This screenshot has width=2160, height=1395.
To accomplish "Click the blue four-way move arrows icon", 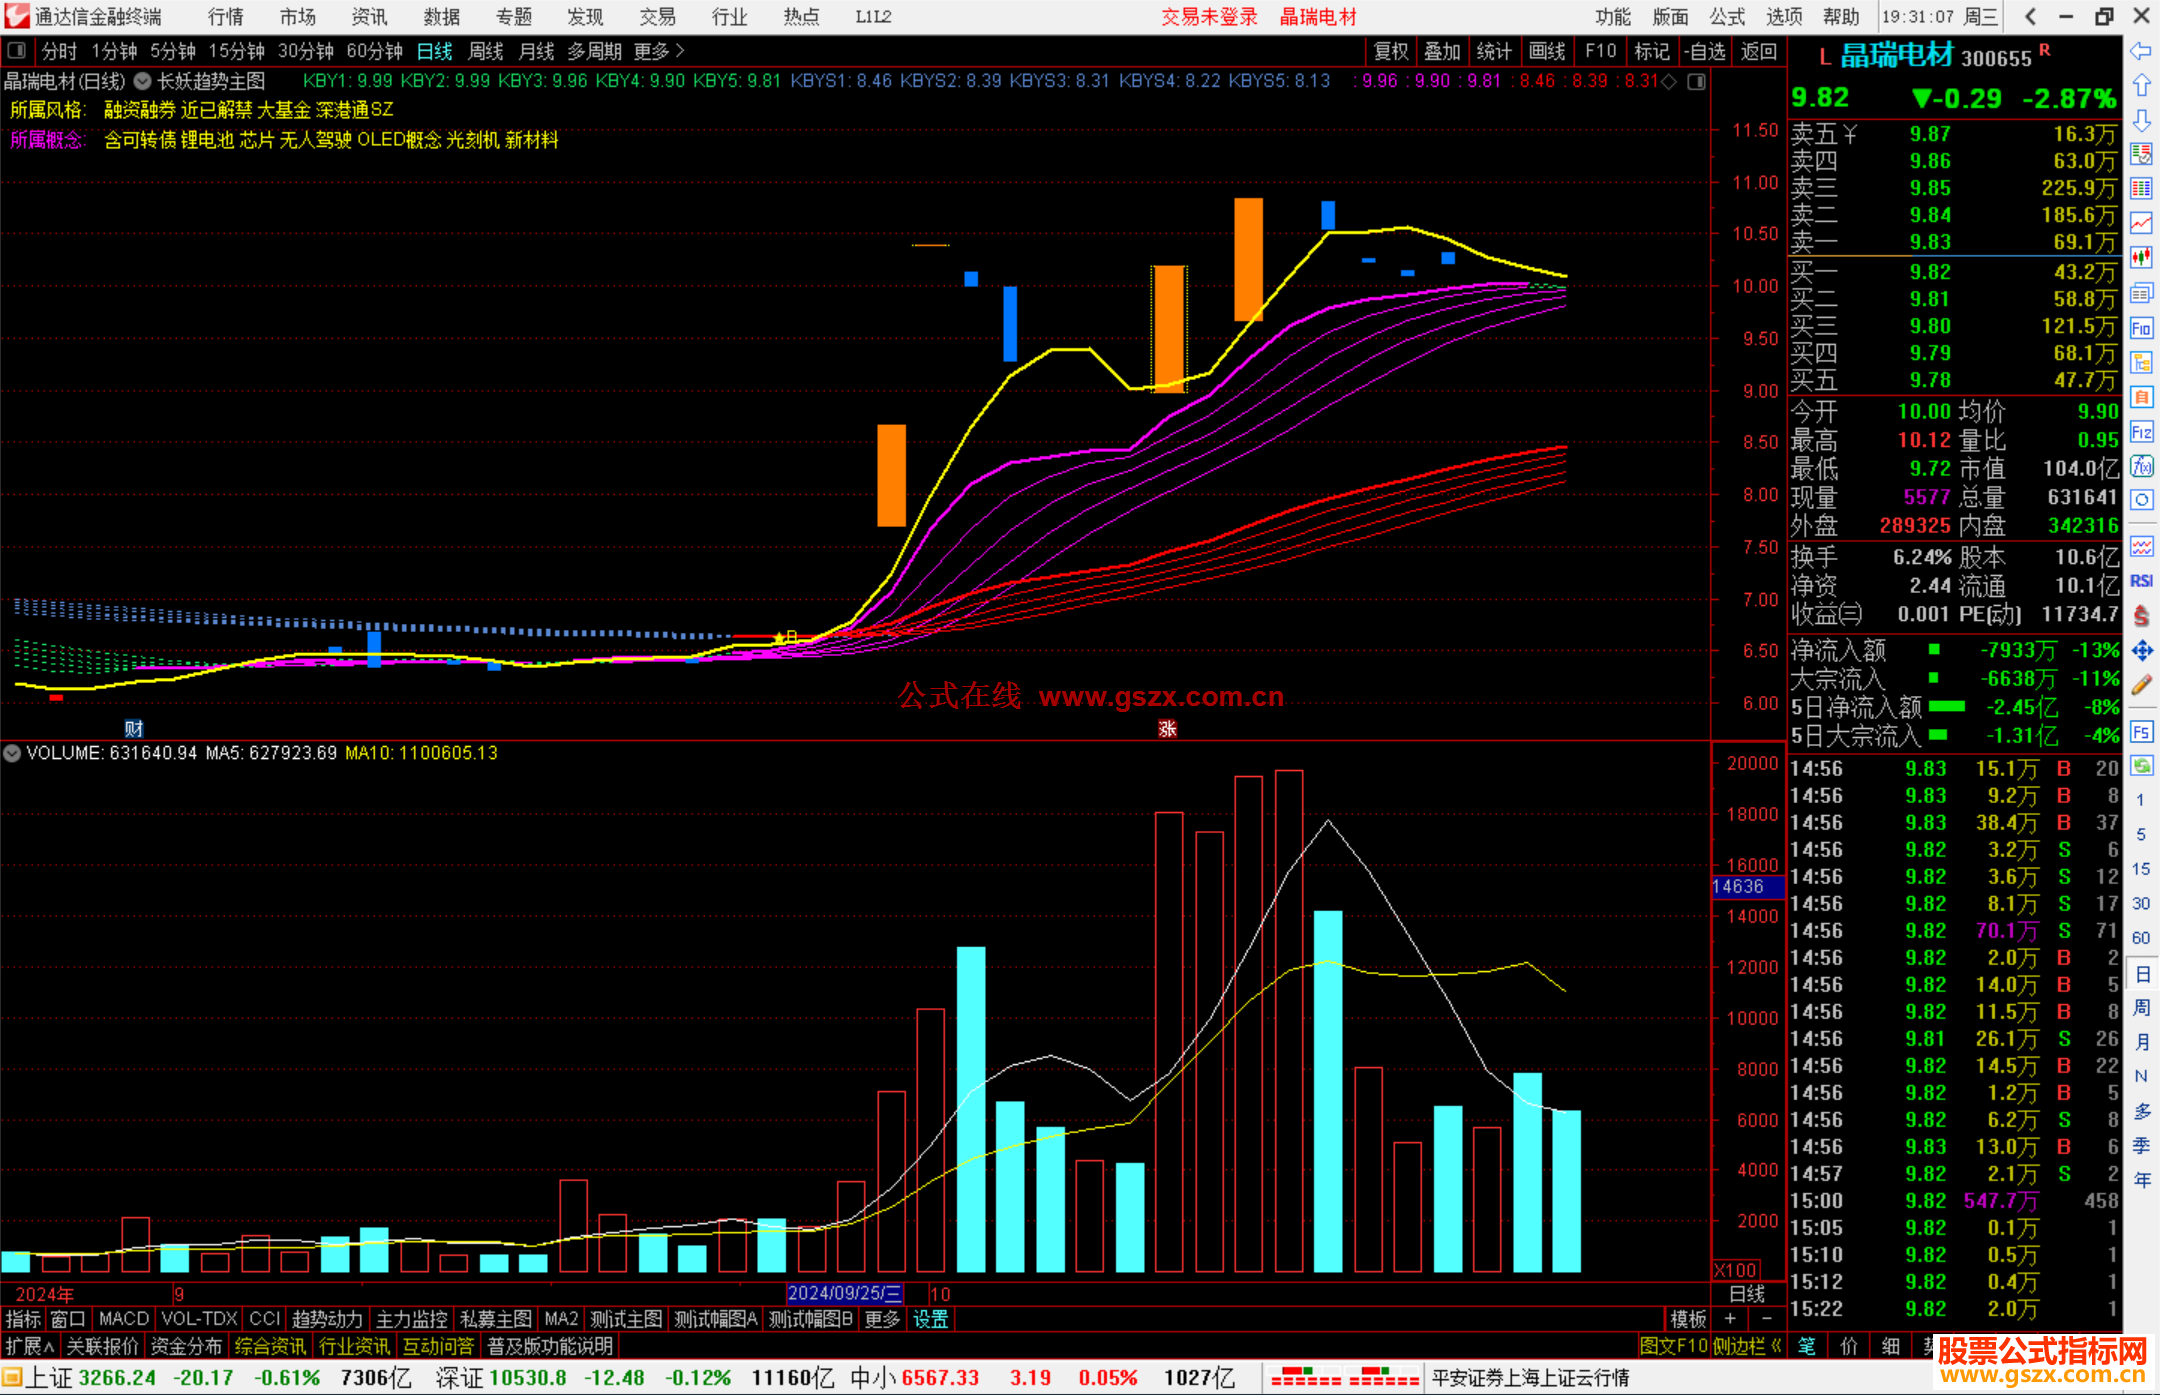I will point(2141,651).
